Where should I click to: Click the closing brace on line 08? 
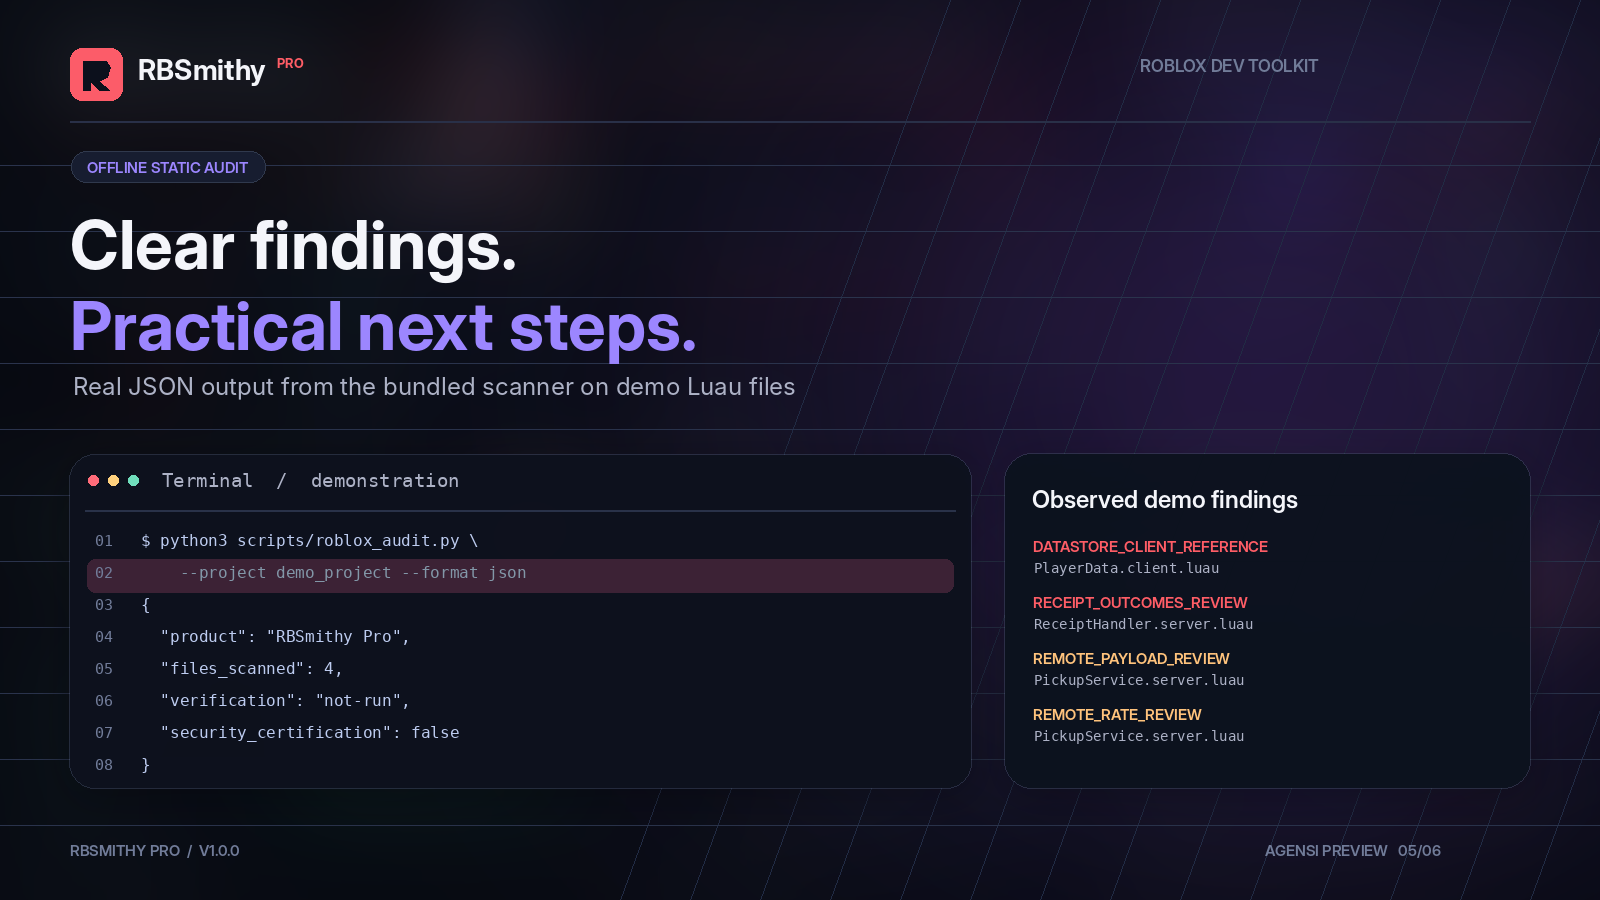click(146, 765)
